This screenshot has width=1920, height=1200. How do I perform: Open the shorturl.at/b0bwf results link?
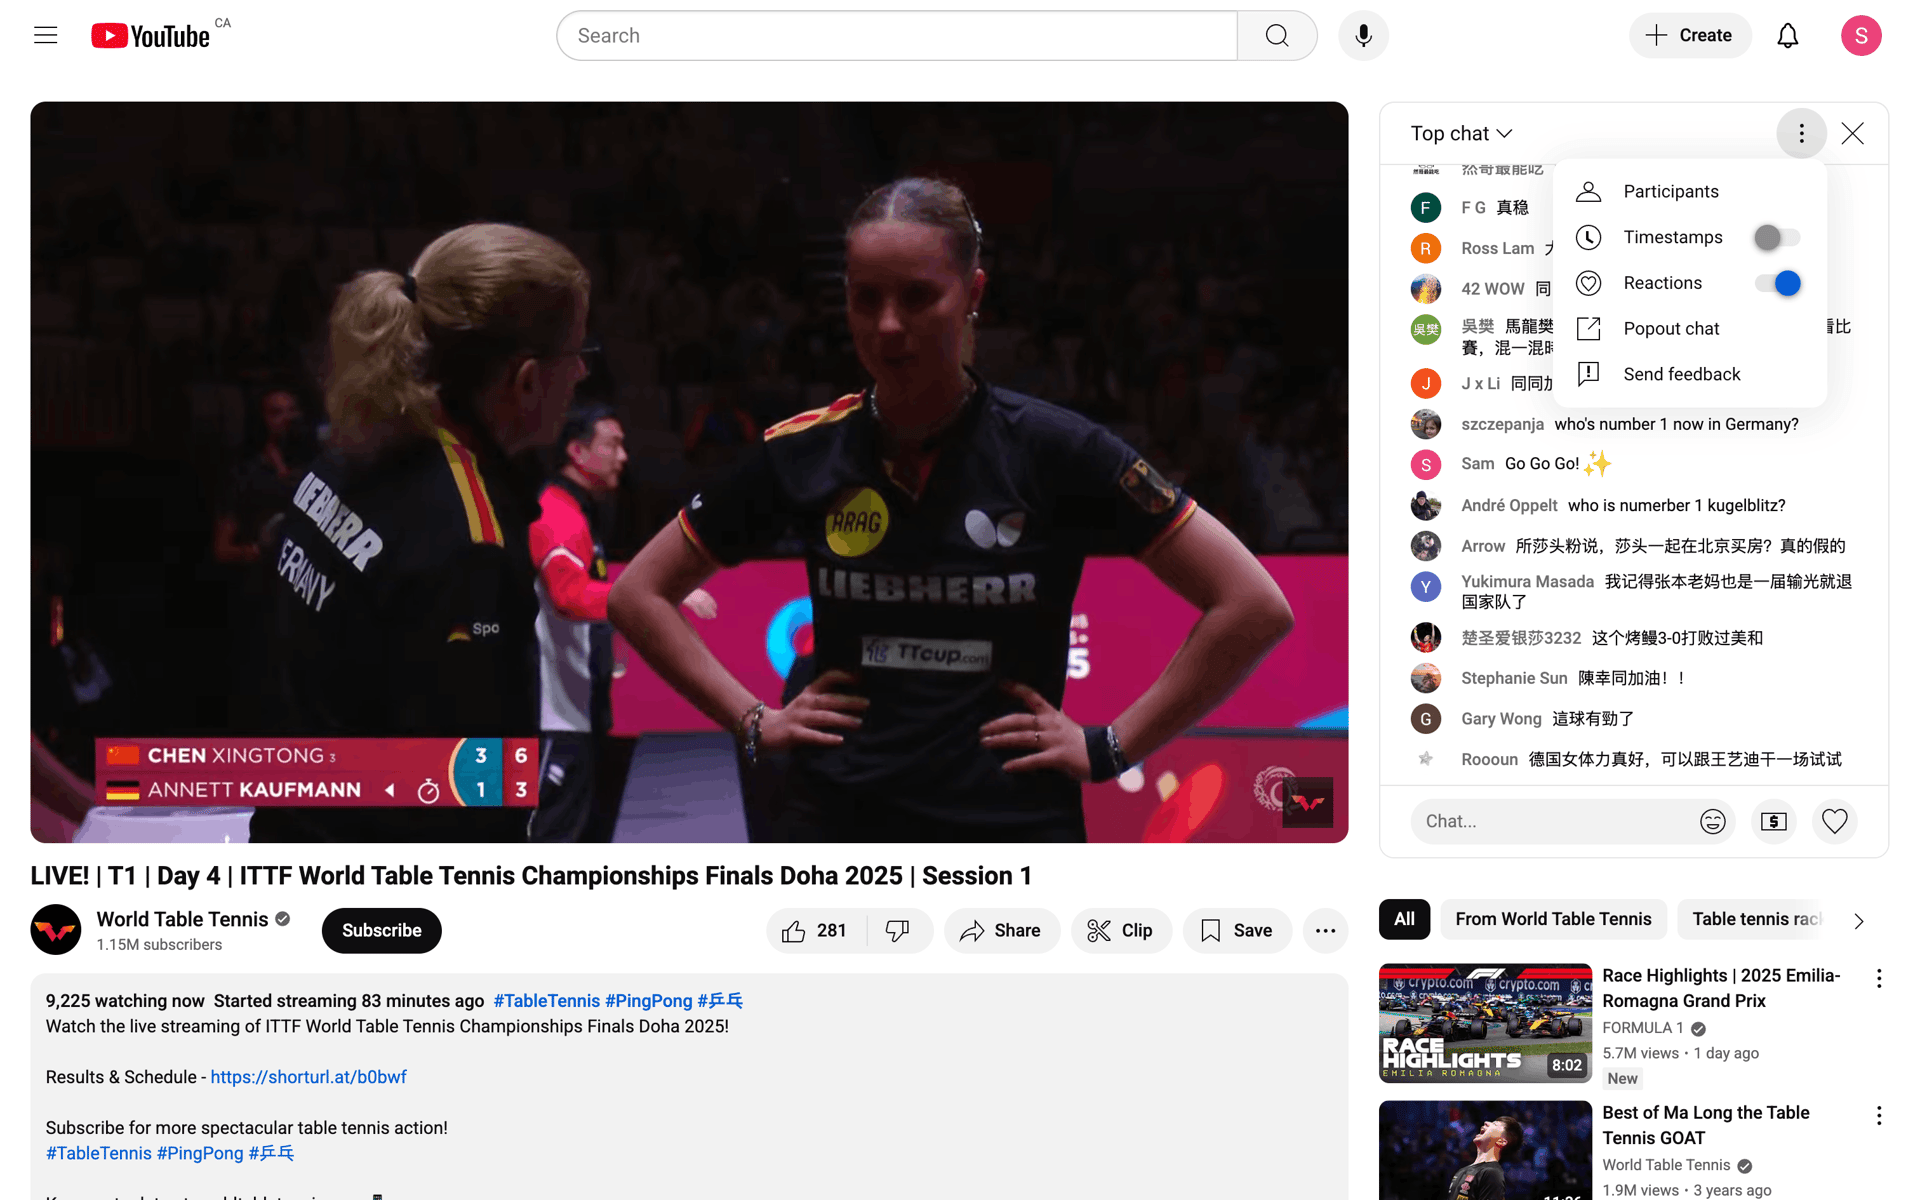point(308,1077)
